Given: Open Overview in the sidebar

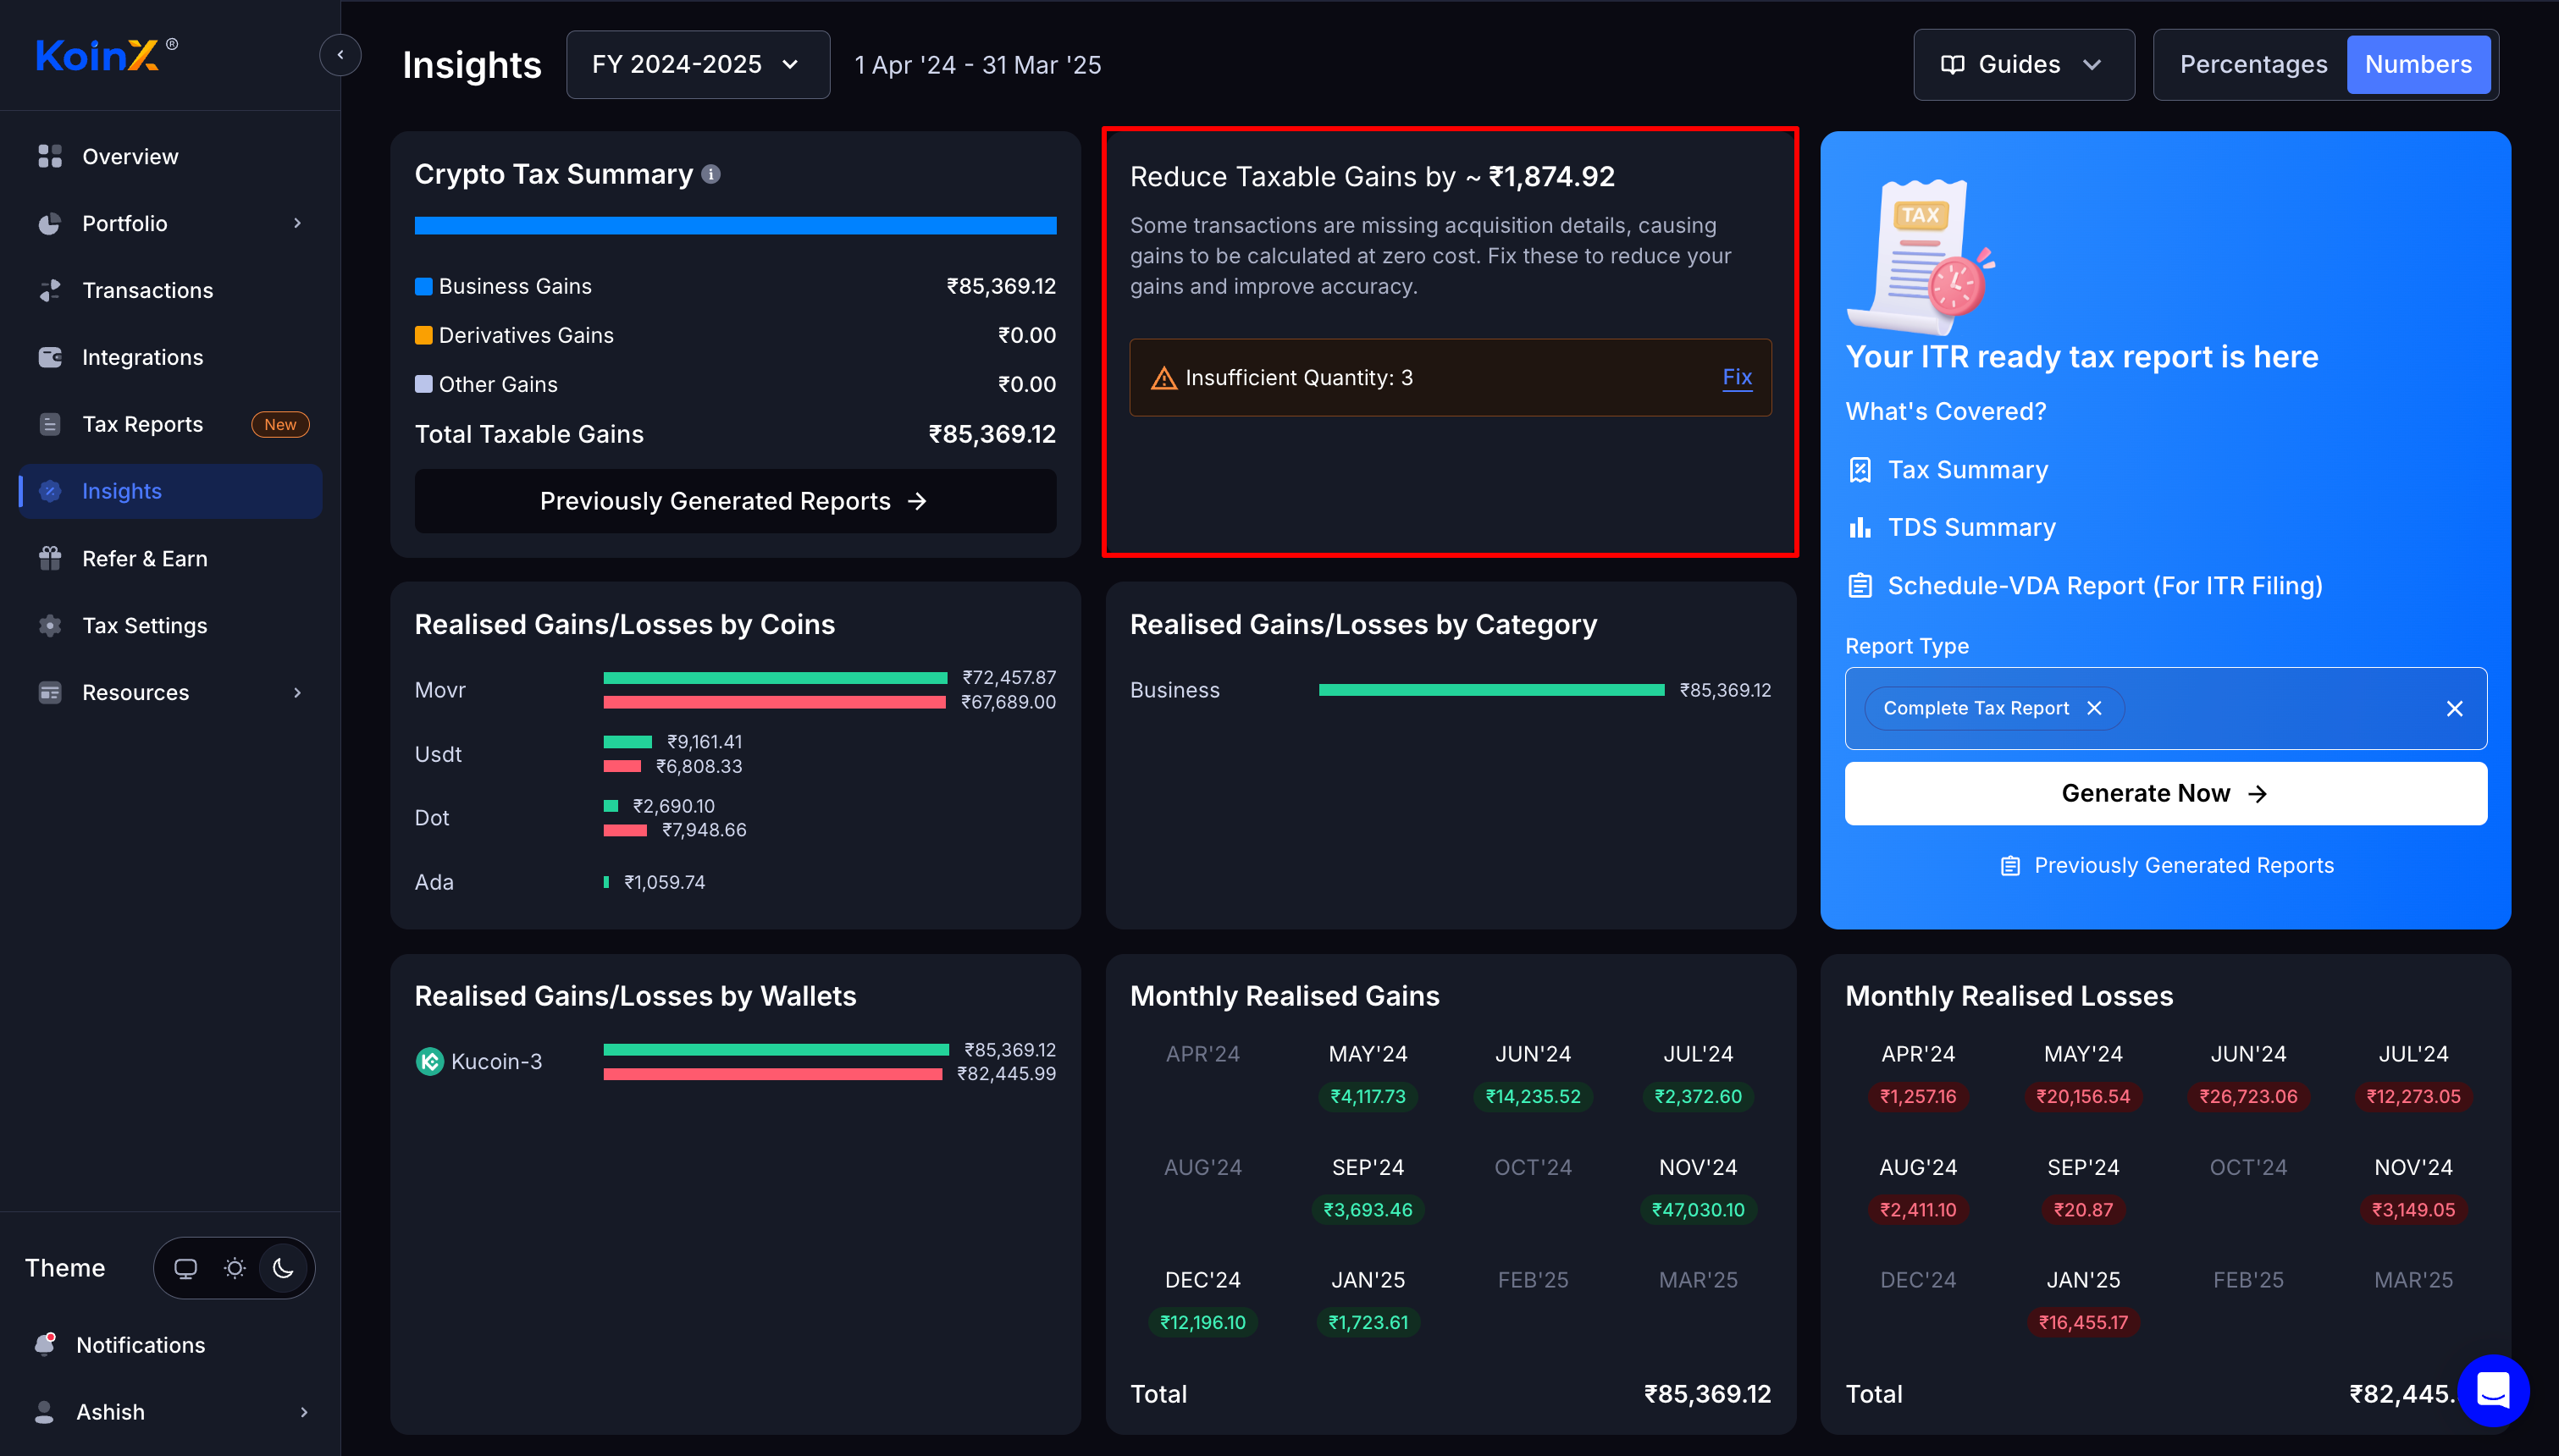Looking at the screenshot, I should (171, 156).
